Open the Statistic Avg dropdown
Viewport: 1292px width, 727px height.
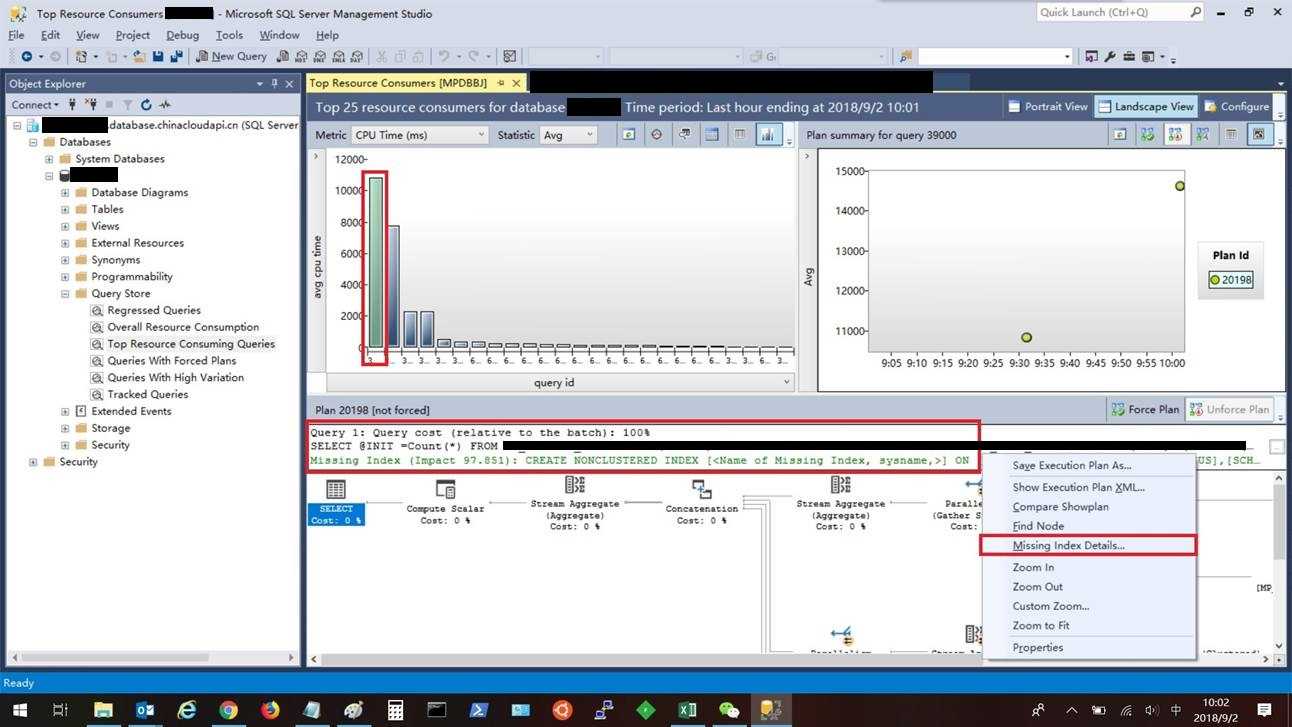pos(568,134)
